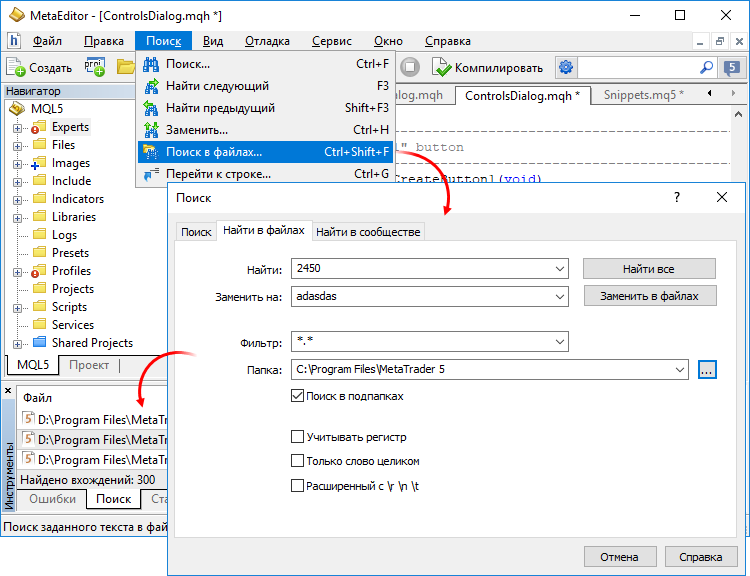Viewport: 750px width, 576px height.
Task: Open the Папка dropdown arrow
Action: (x=680, y=369)
